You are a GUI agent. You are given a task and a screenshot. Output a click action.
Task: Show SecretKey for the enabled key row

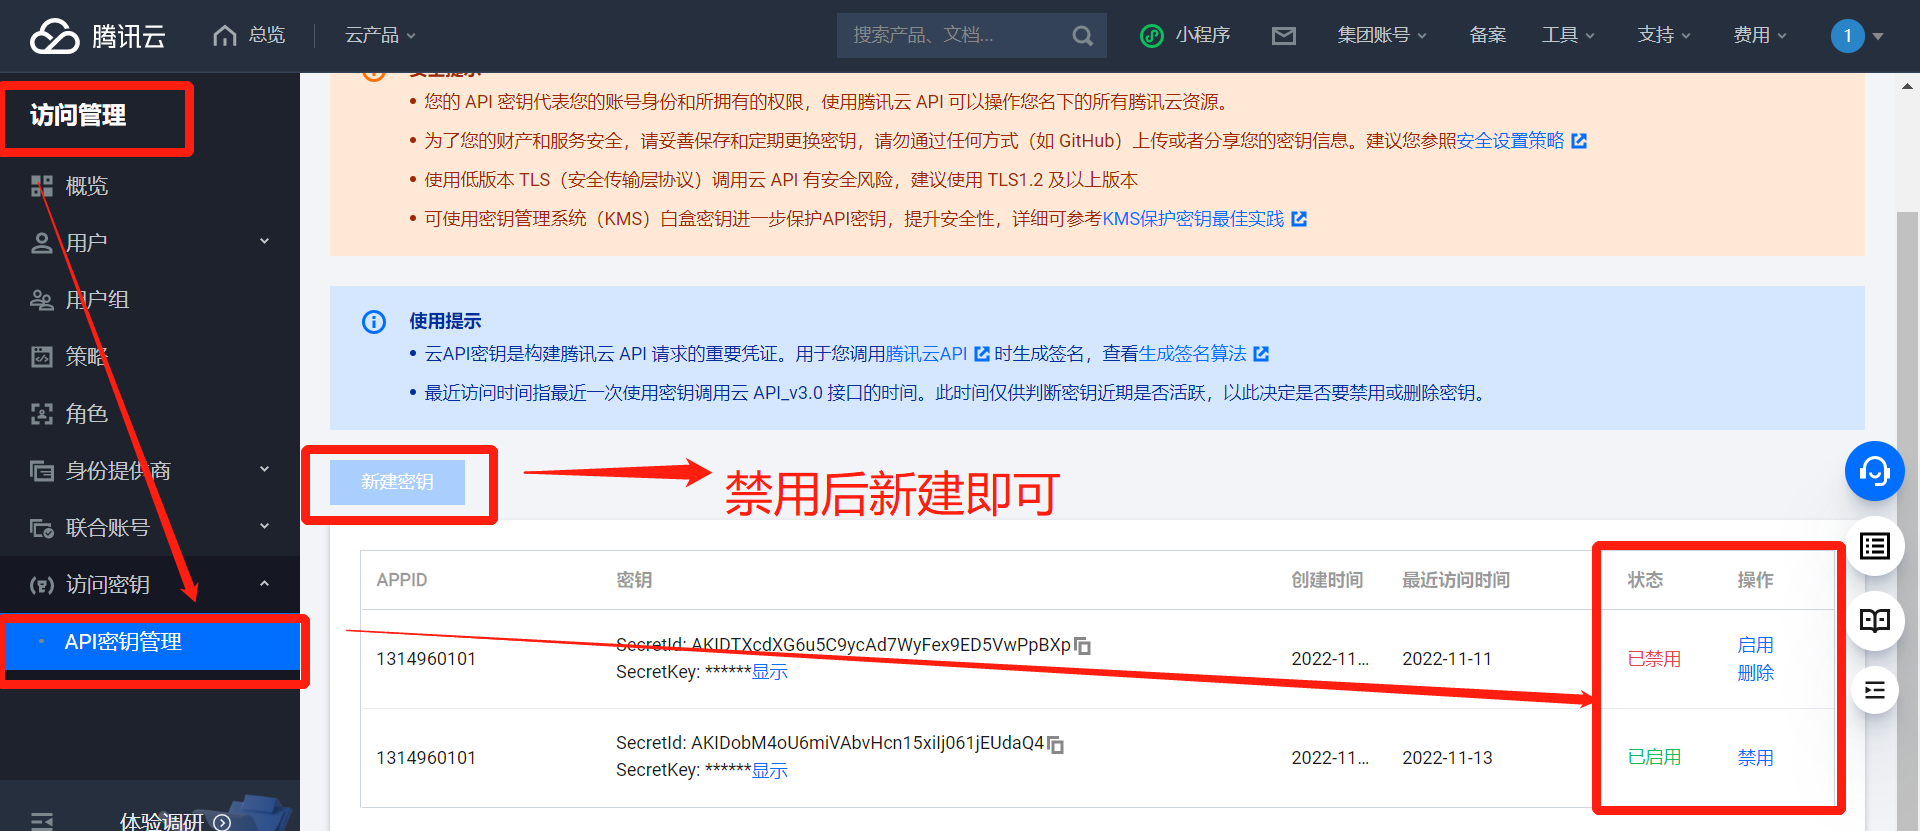[770, 771]
